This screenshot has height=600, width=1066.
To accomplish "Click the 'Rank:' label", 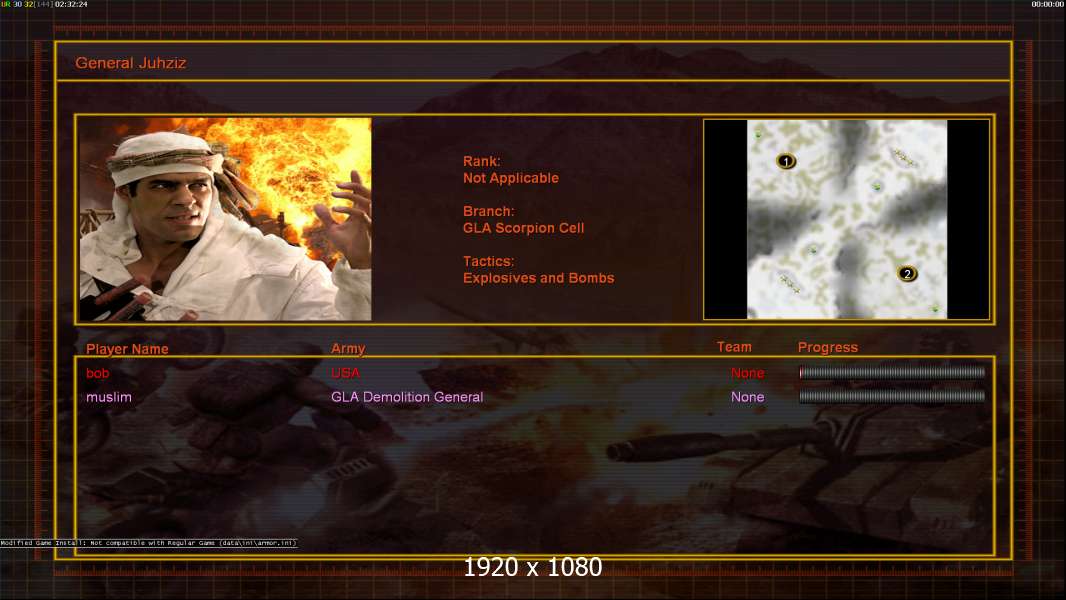I will [x=481, y=161].
